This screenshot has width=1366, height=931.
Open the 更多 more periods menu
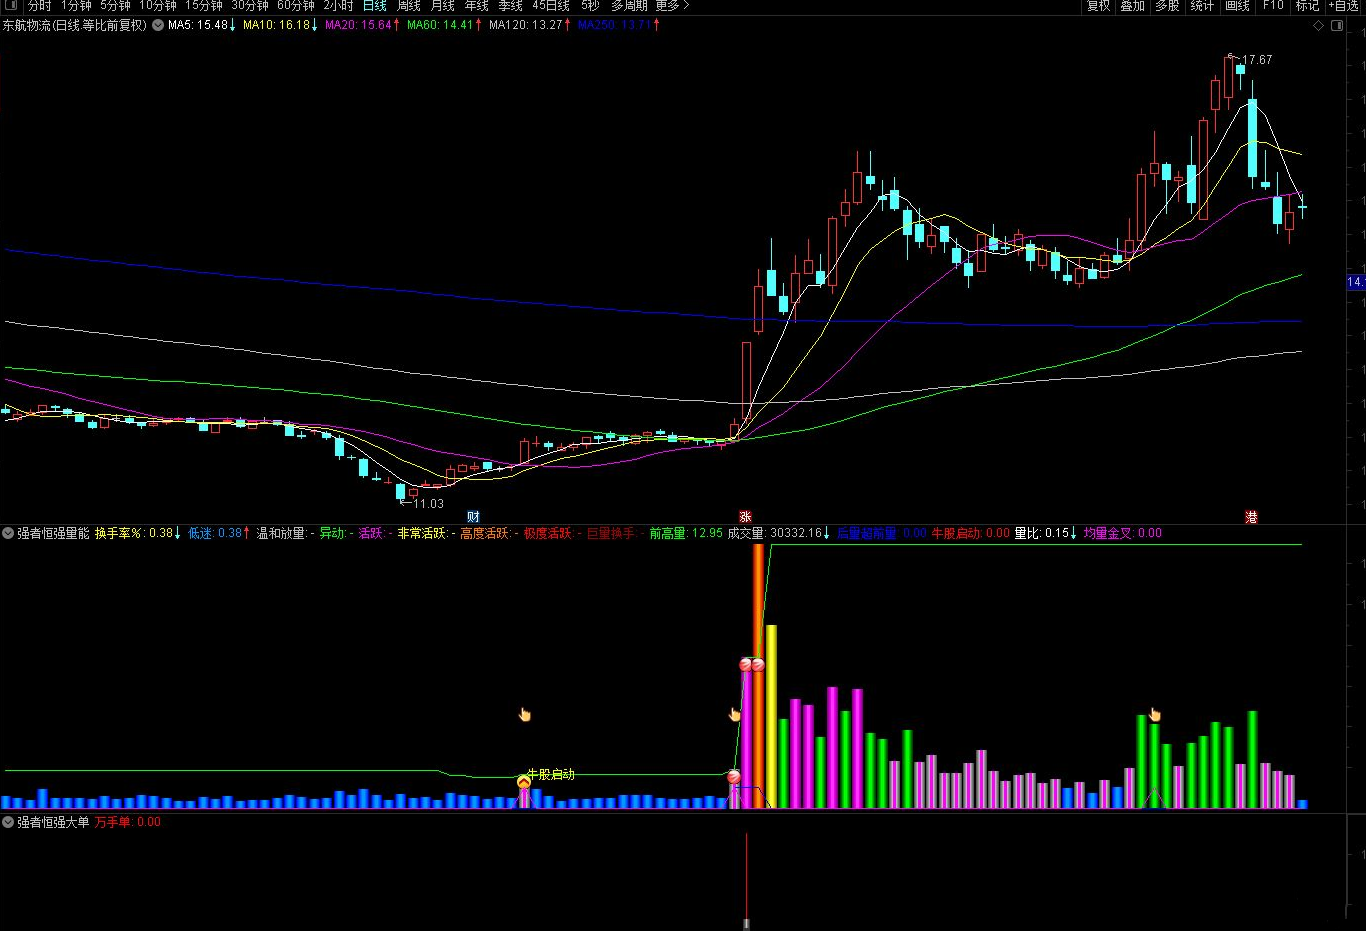pyautogui.click(x=672, y=6)
